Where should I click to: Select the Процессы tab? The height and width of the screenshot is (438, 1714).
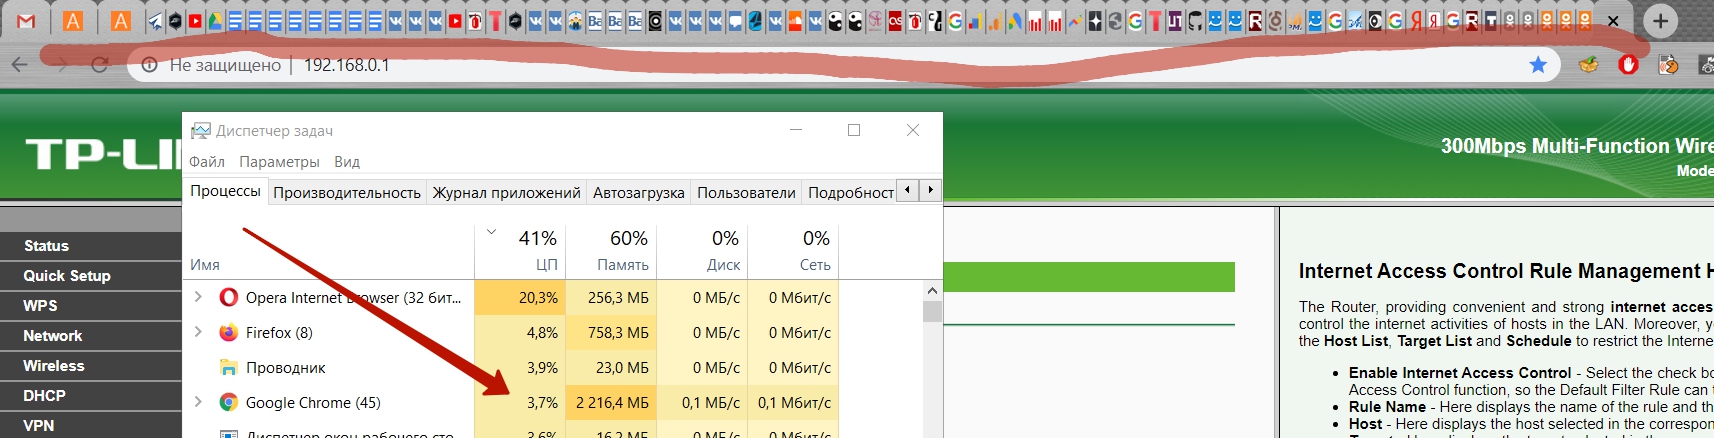click(226, 191)
